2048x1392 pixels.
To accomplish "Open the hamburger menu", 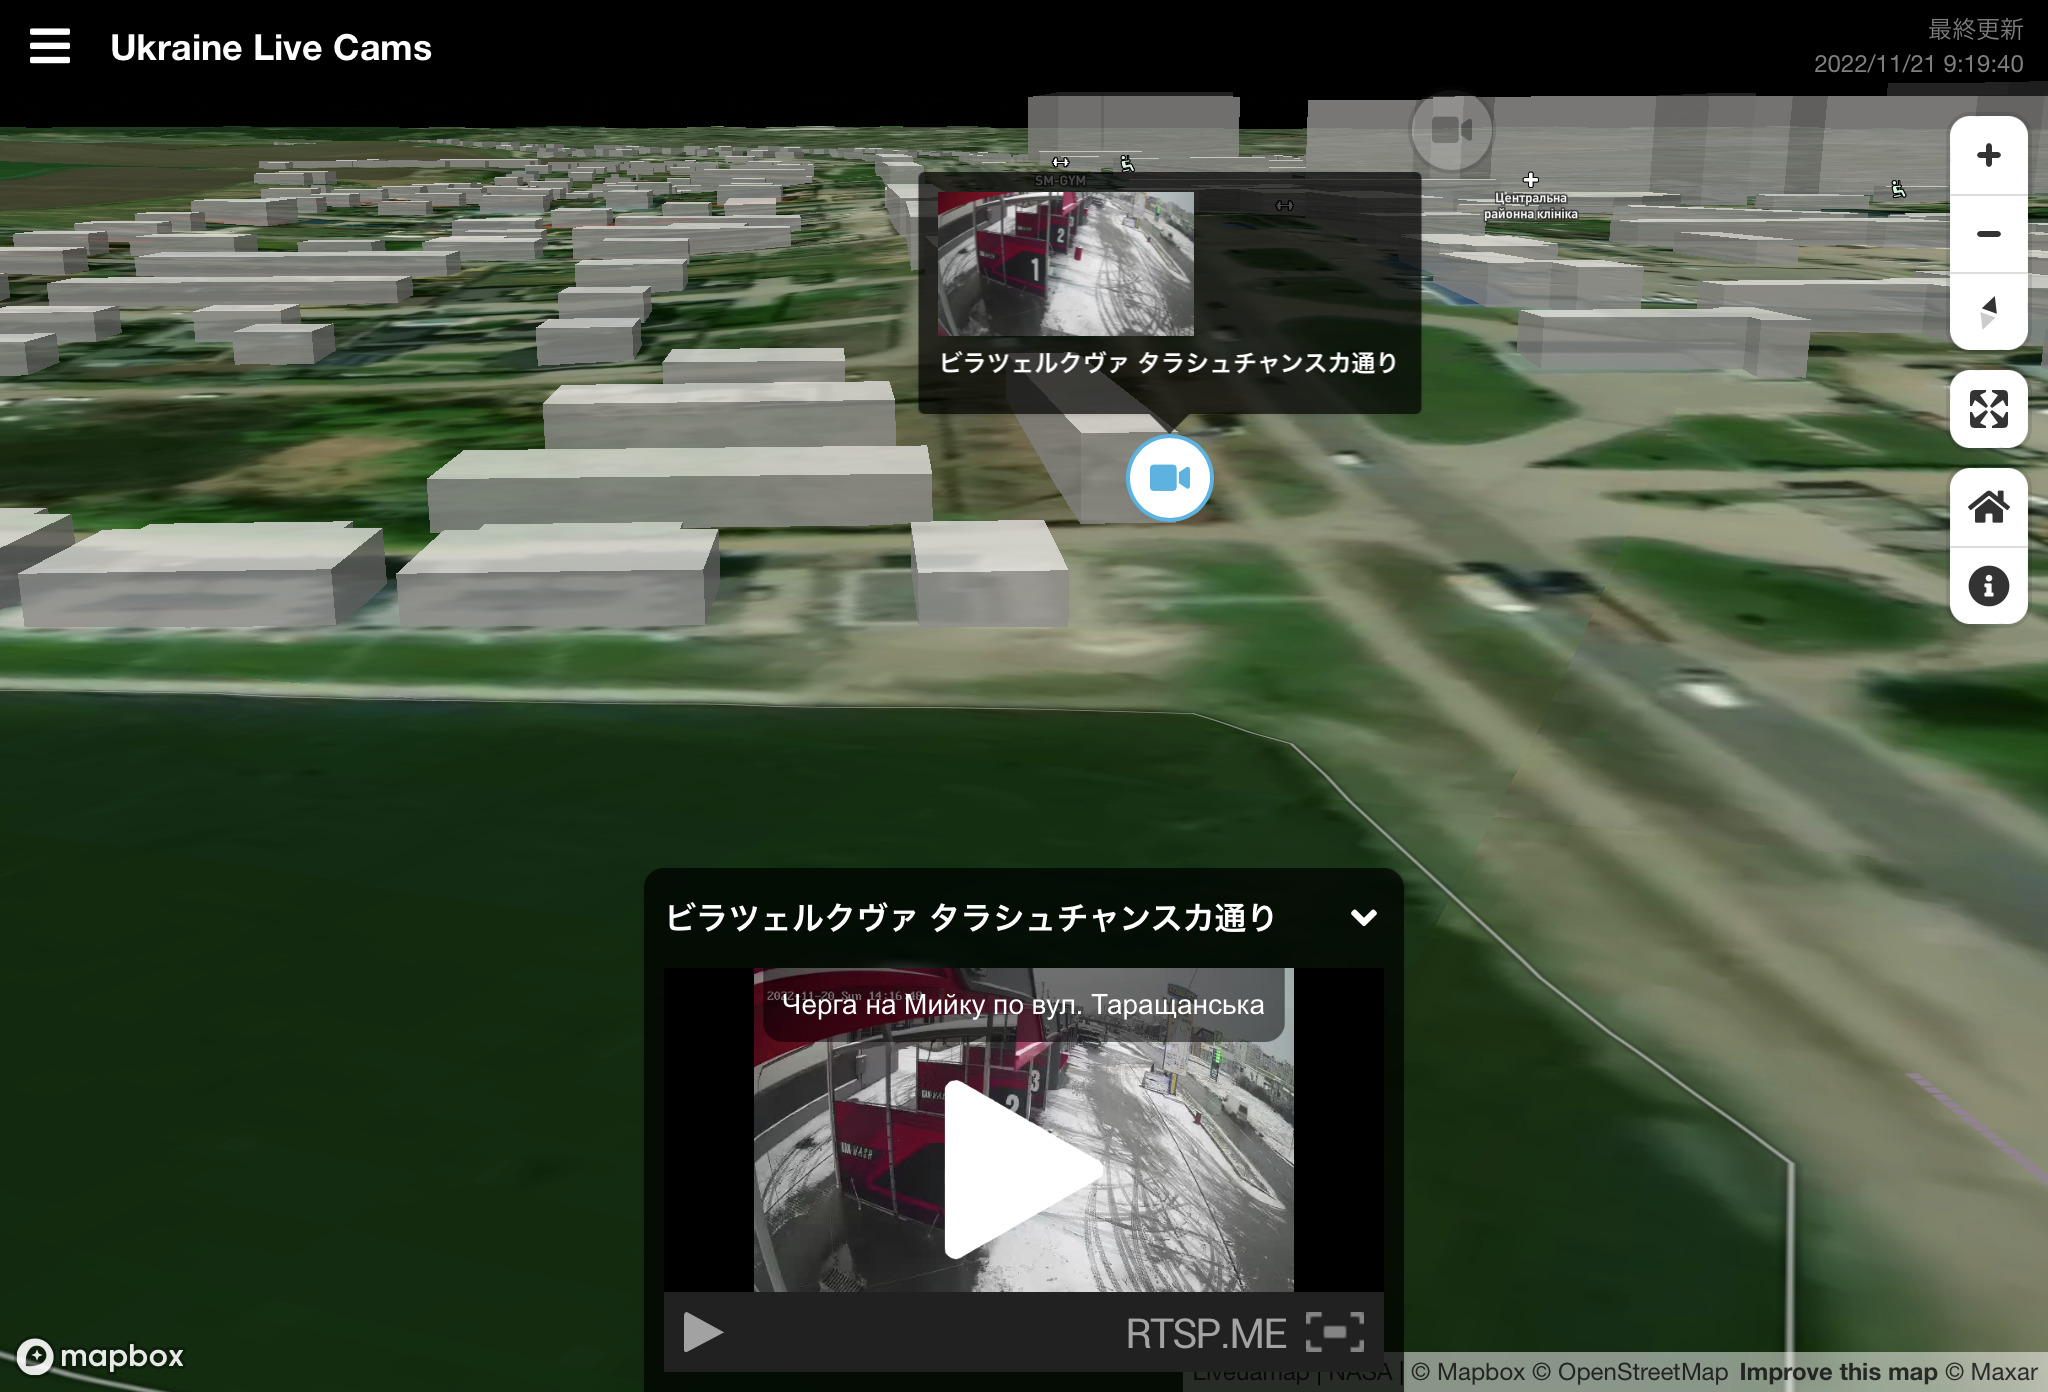I will 50,46.
